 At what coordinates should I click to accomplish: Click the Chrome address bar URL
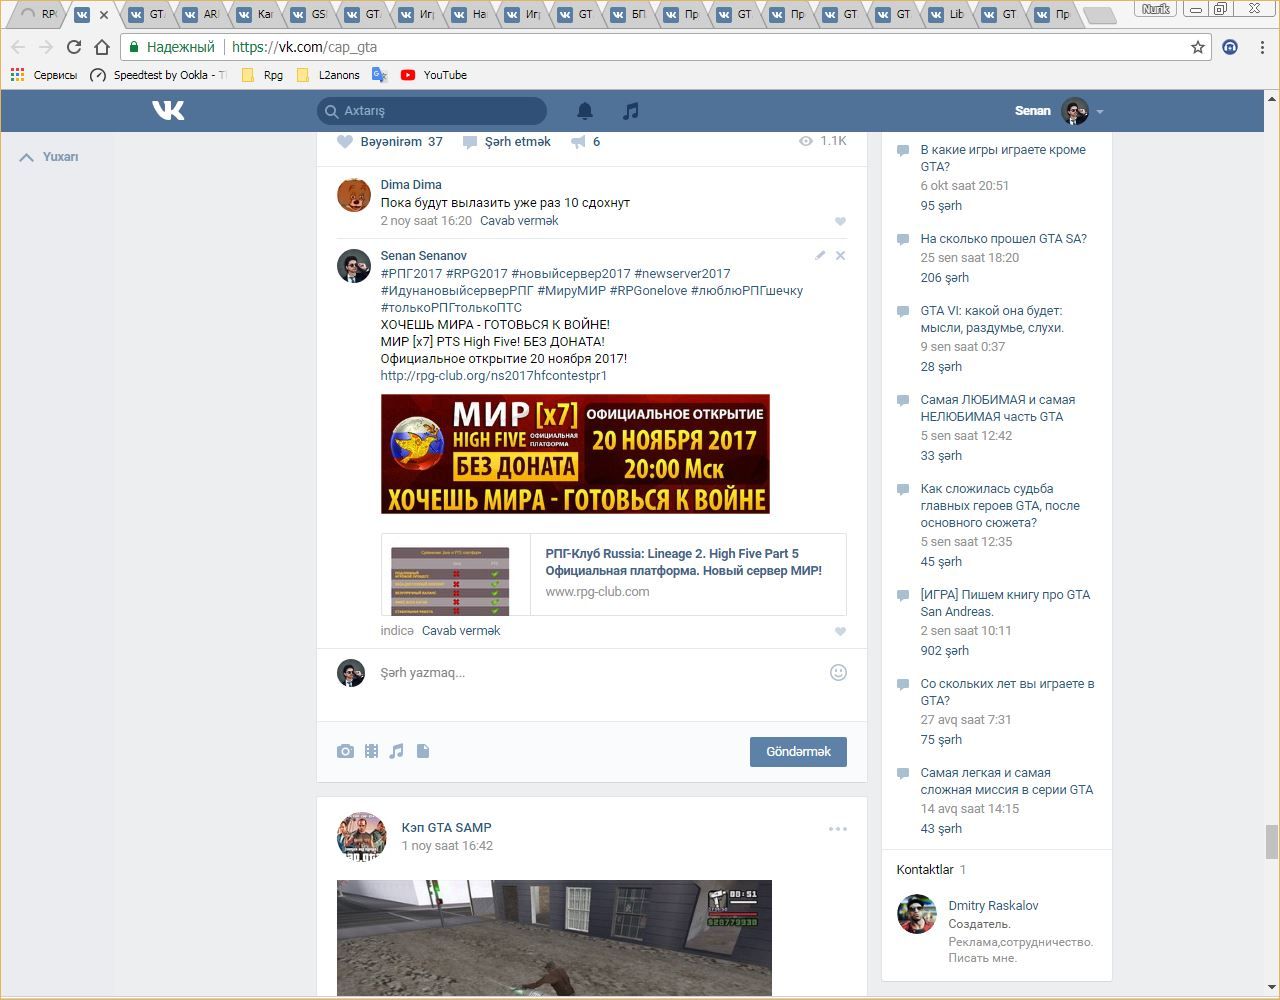(x=304, y=47)
